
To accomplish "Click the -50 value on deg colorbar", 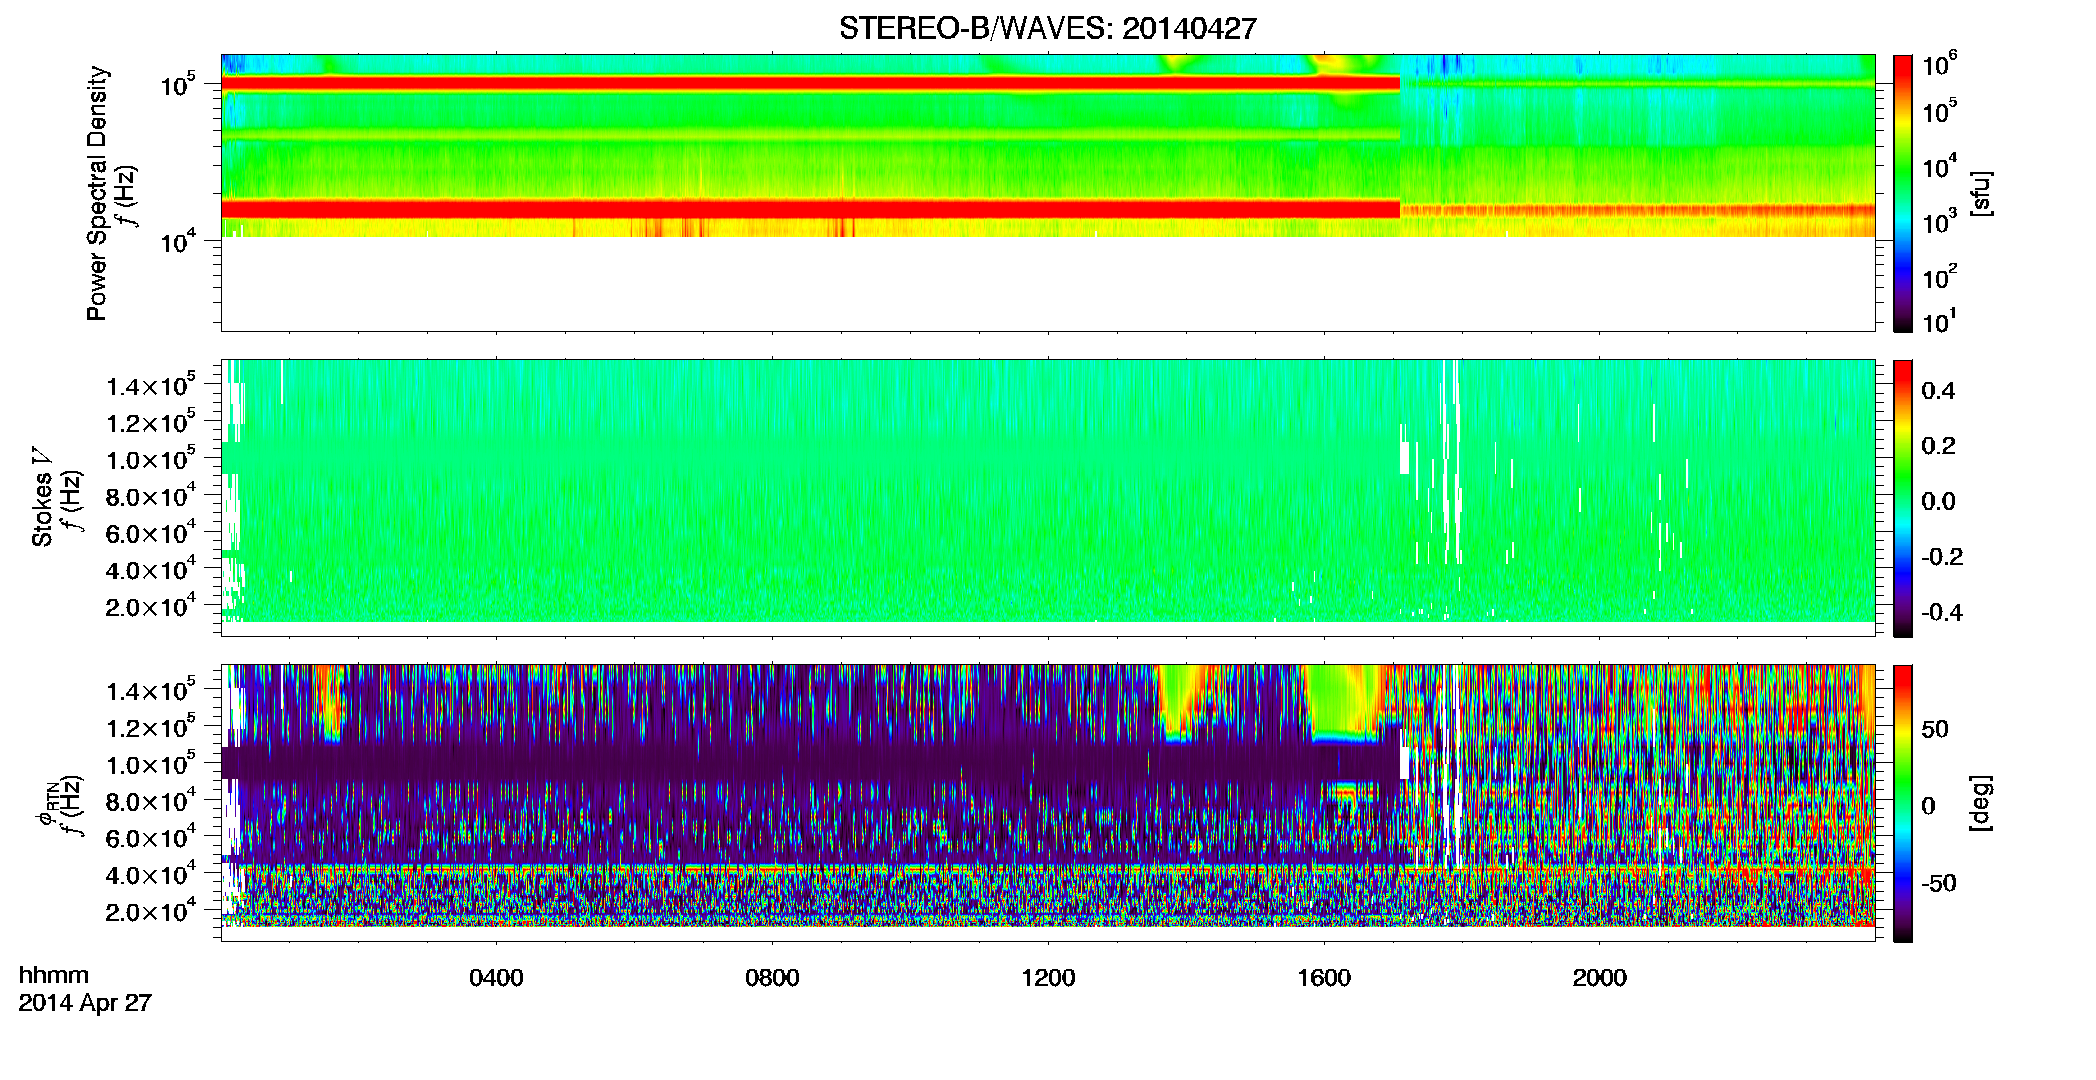I will (1939, 884).
